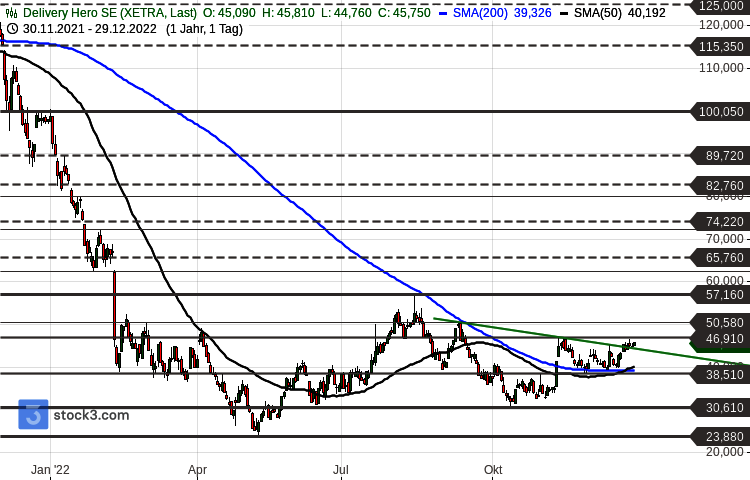Viewport: 750px width, 480px height.
Task: Click the 23,880 price level label
Action: point(721,436)
